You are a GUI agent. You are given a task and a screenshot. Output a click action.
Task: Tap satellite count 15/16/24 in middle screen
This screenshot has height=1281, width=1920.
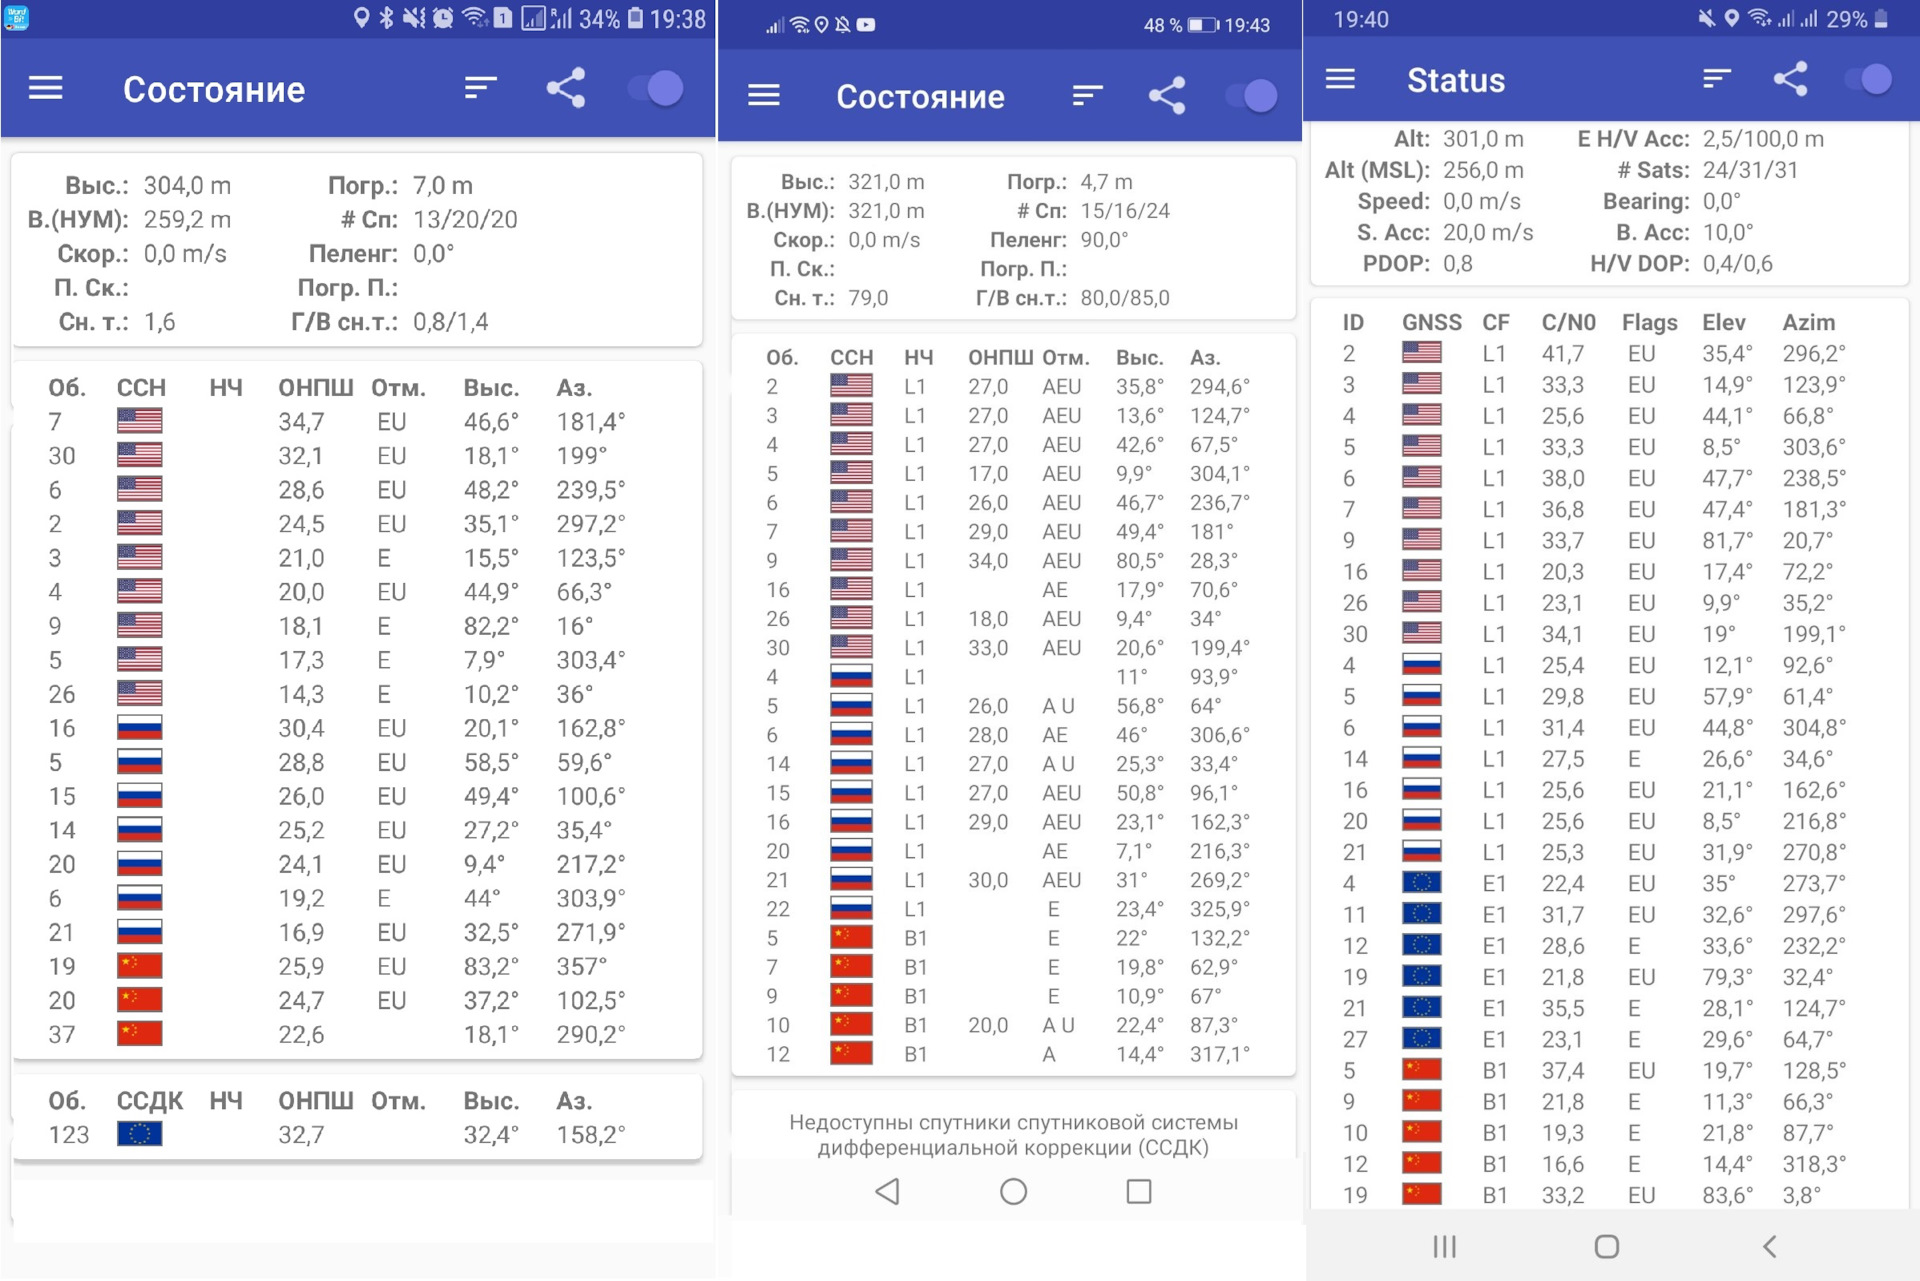(1125, 210)
